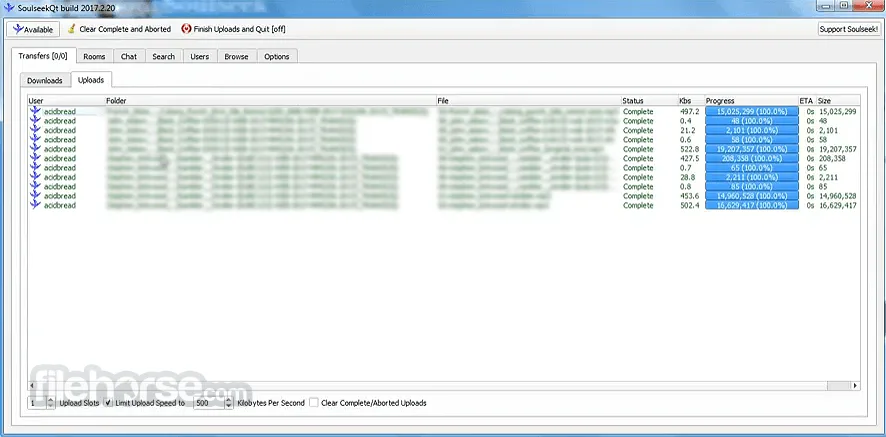Sort by the ETA column header
Viewport: 886px width, 437px height.
(x=807, y=101)
